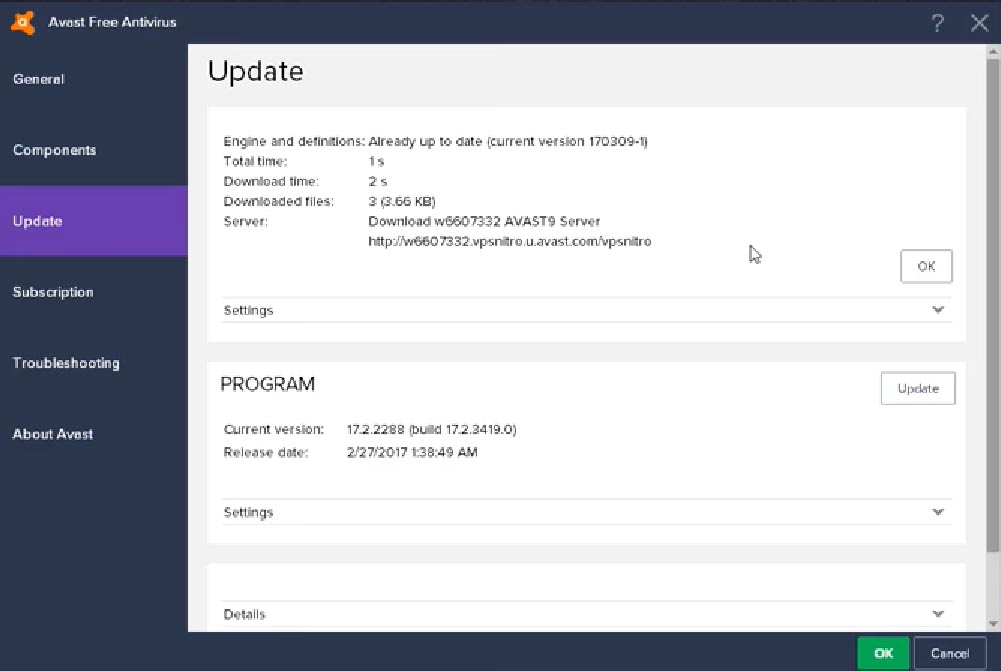This screenshot has height=671, width=1001.
Task: Click the downloaded files '3 (3.66 KB)' value
Action: click(402, 201)
